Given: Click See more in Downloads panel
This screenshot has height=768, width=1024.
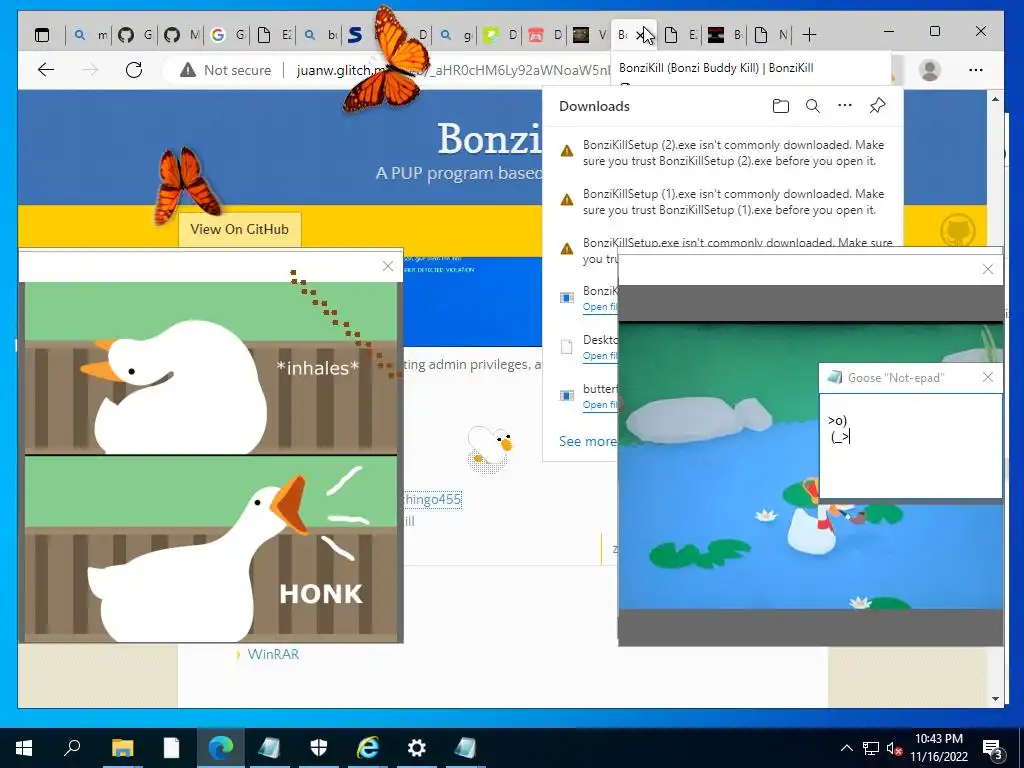Looking at the screenshot, I should pyautogui.click(x=587, y=441).
